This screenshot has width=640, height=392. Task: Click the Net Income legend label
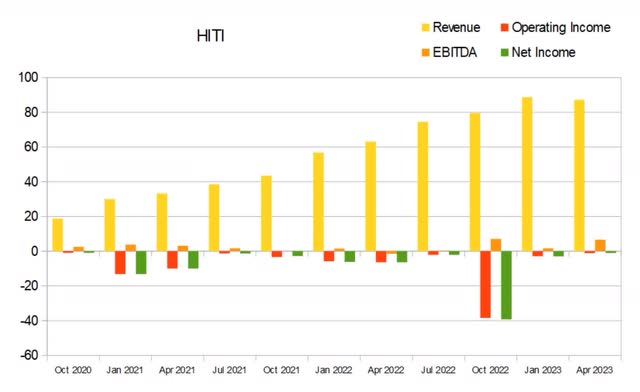[543, 52]
